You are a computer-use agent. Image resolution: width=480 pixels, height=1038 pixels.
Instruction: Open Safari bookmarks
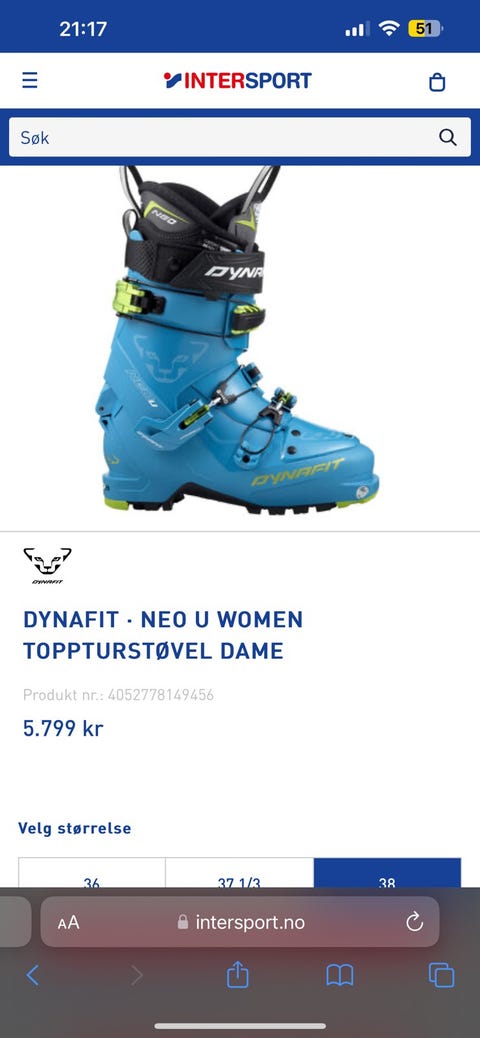340,975
